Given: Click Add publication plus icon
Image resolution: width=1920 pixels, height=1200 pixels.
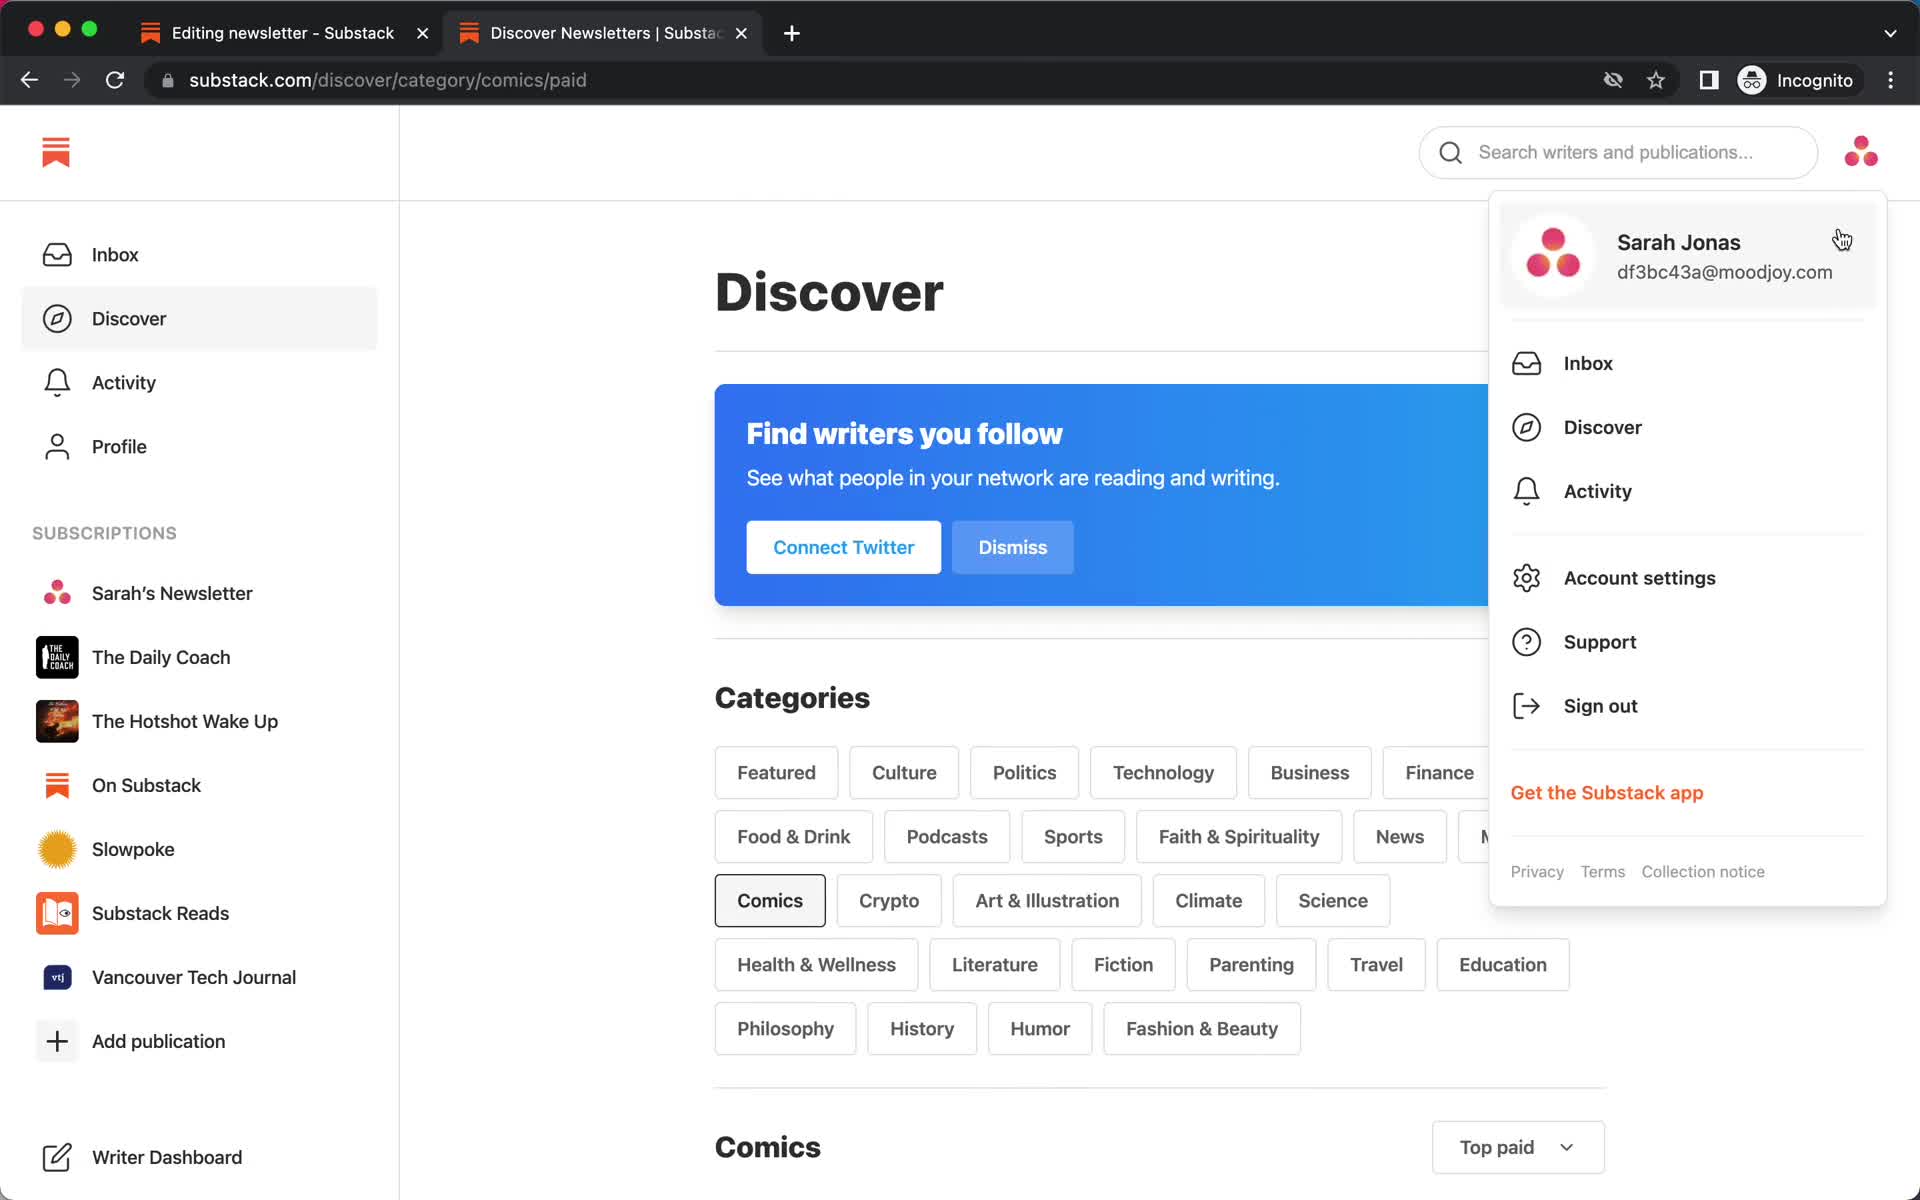Looking at the screenshot, I should click(x=57, y=1040).
